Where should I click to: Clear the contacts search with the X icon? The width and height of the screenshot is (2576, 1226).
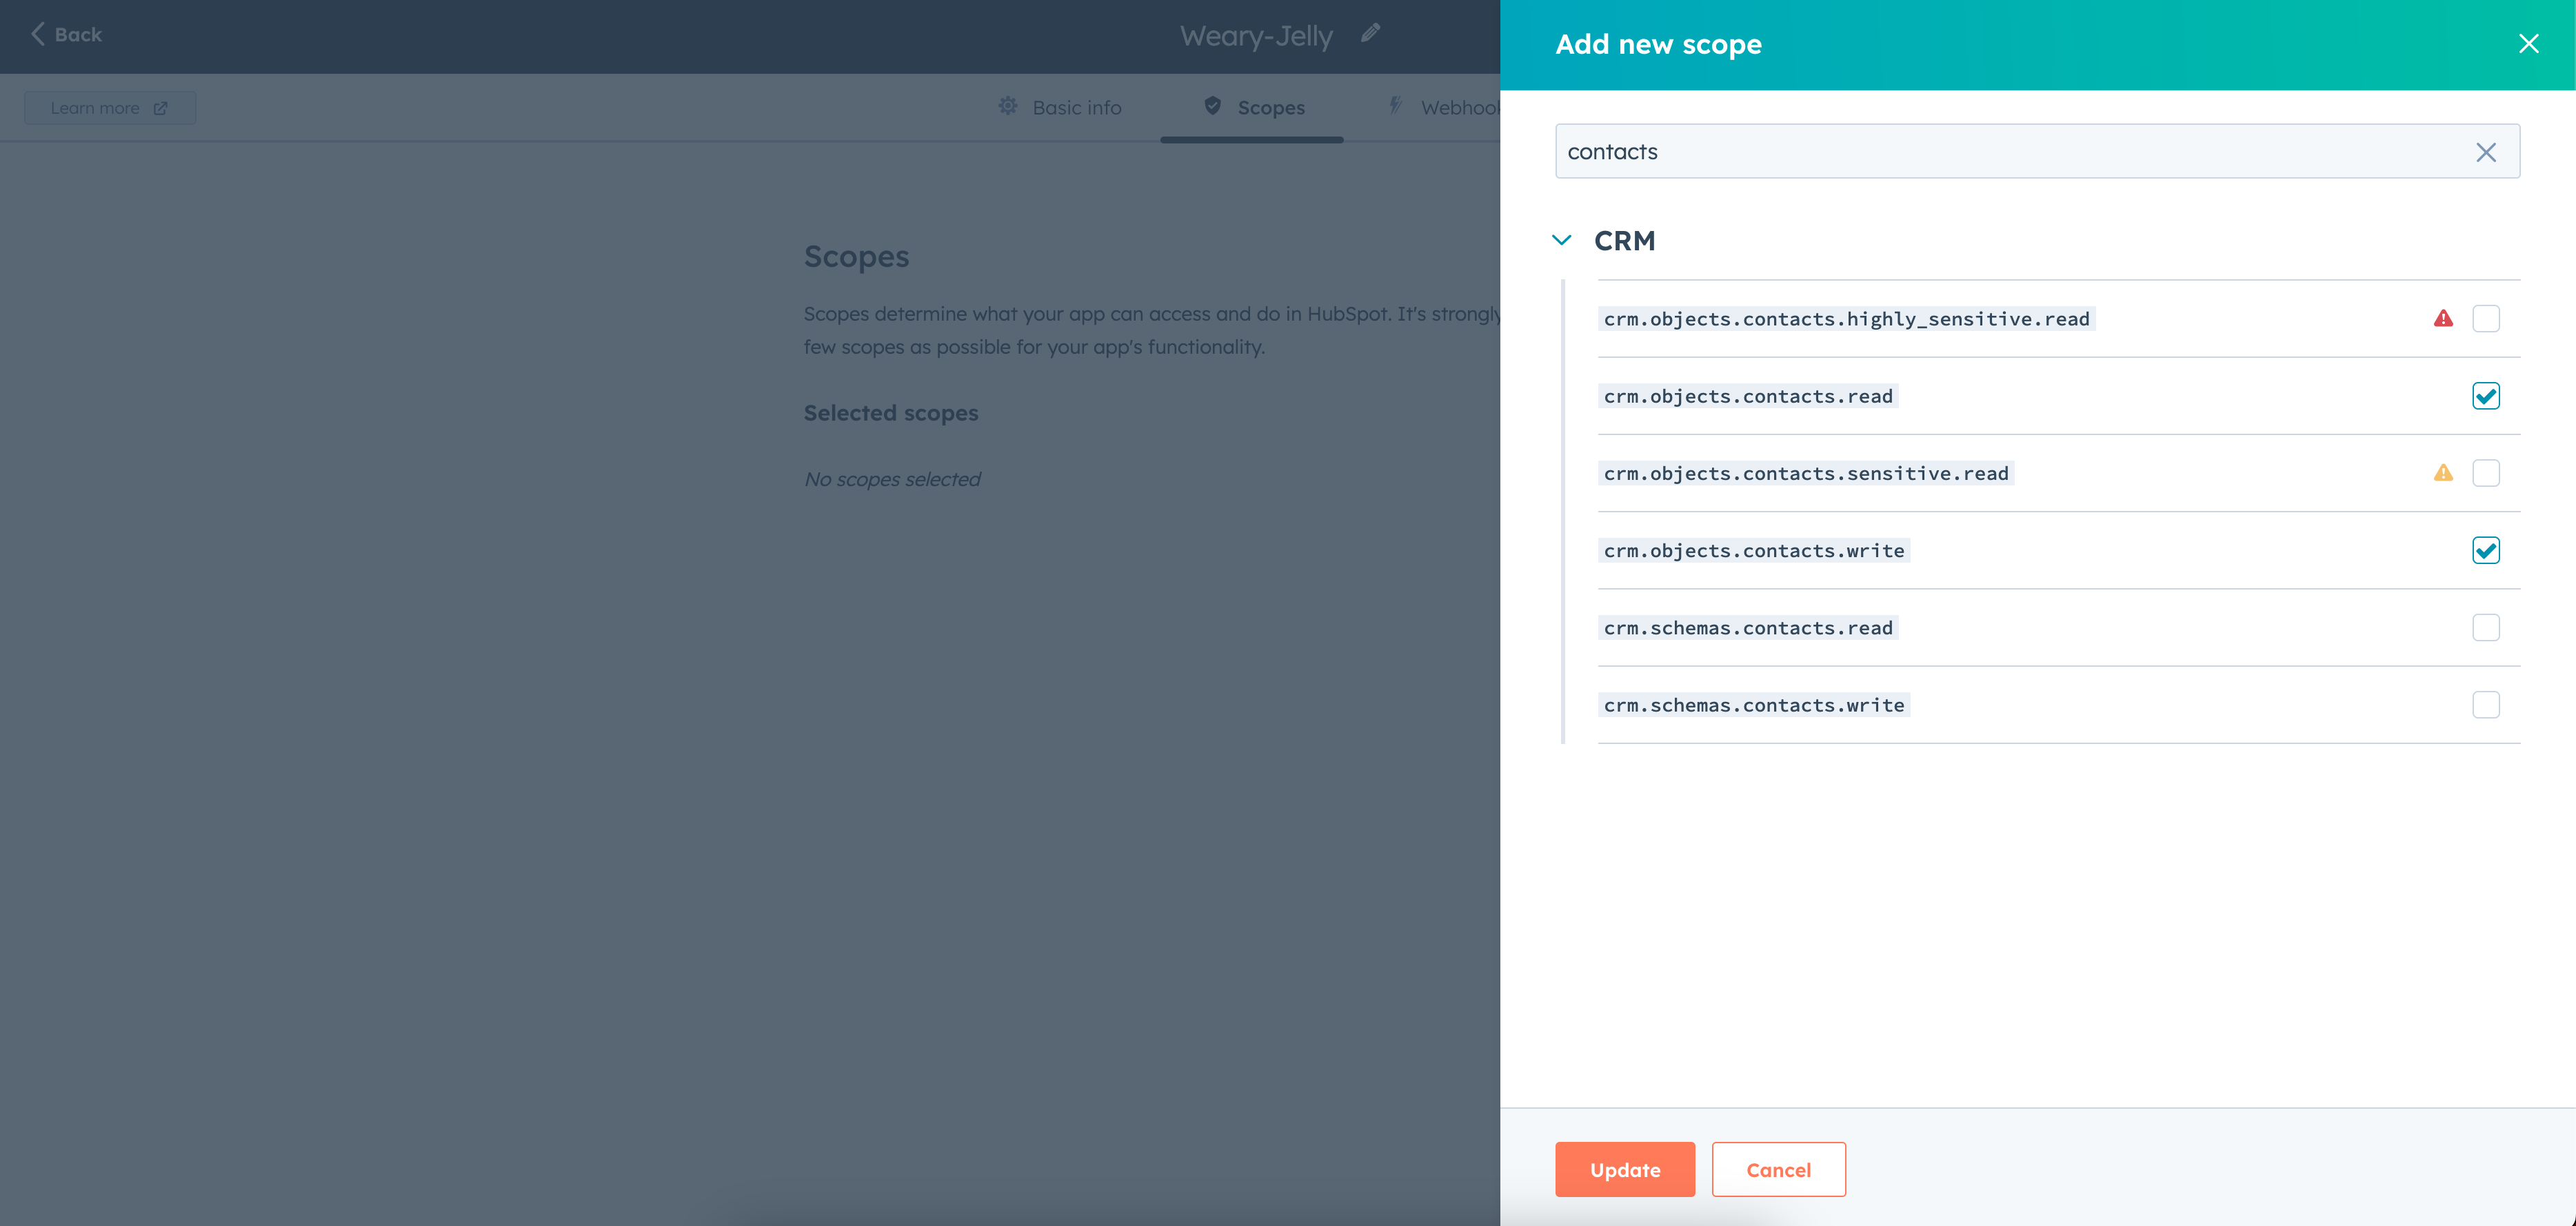tap(2486, 152)
